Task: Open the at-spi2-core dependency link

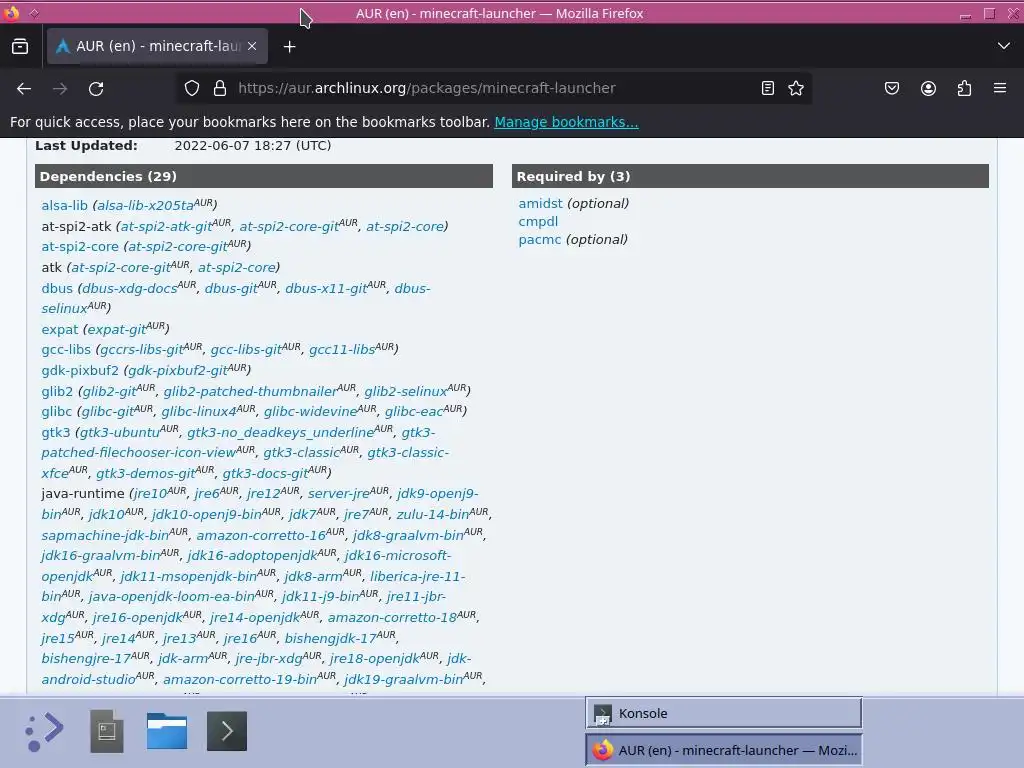Action: pos(80,246)
